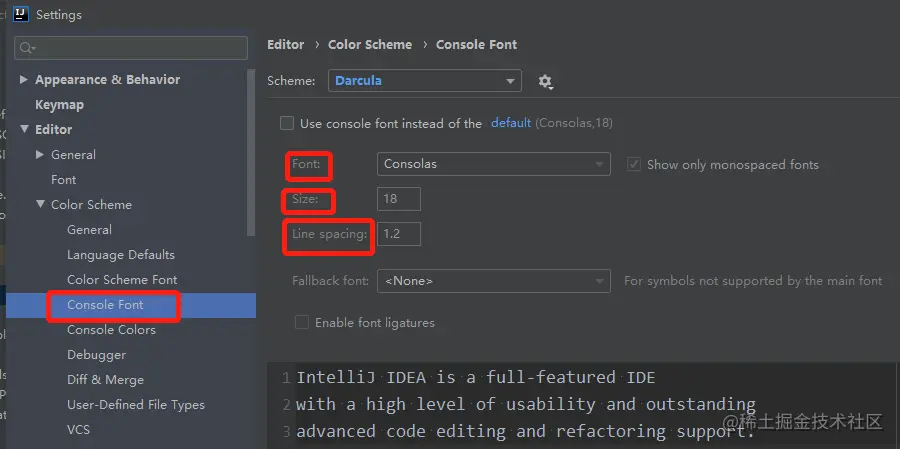900x449 pixels.
Task: Collapse the Editor tree node
Action: click(x=24, y=129)
